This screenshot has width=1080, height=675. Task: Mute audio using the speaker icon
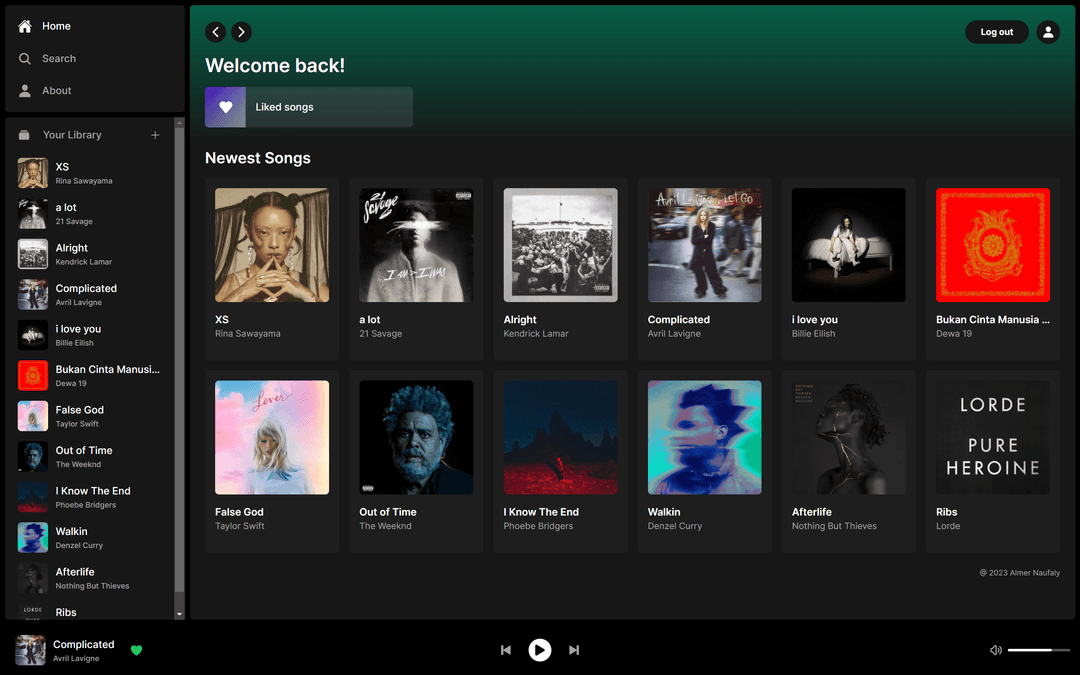tap(995, 649)
